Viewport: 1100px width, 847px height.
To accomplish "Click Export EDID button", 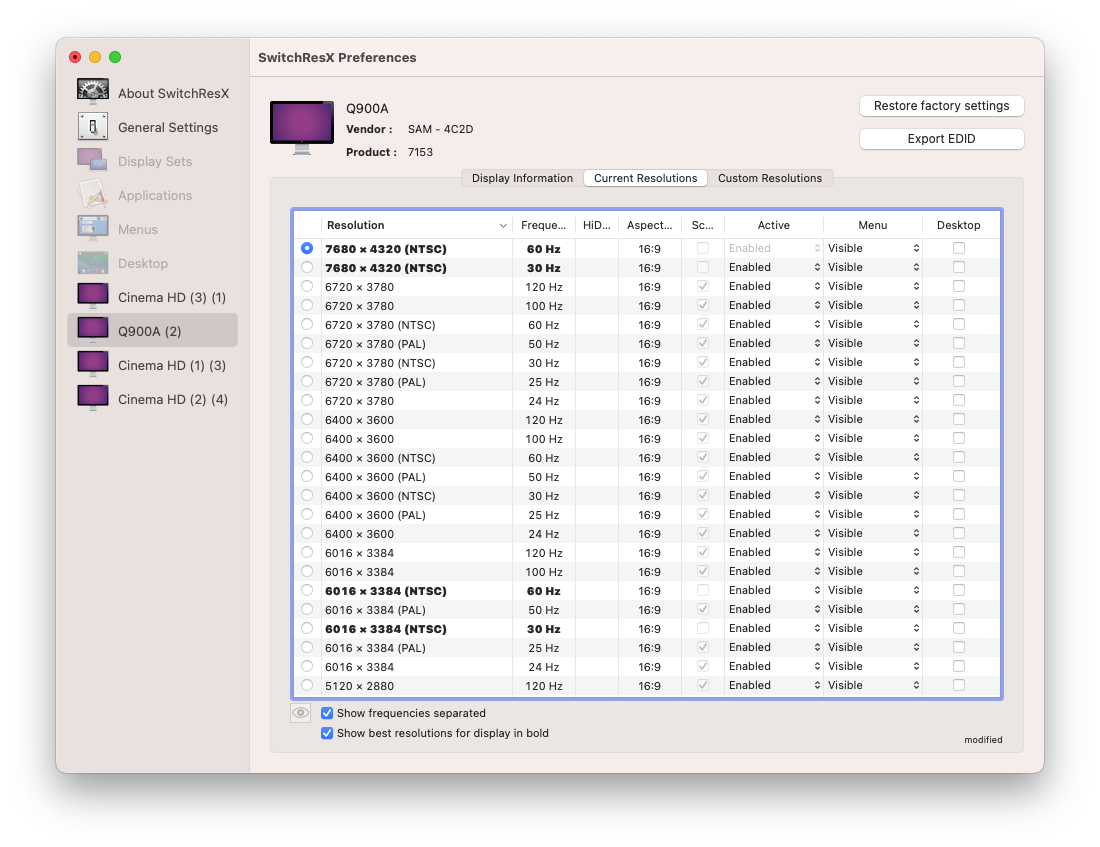I will [x=941, y=139].
